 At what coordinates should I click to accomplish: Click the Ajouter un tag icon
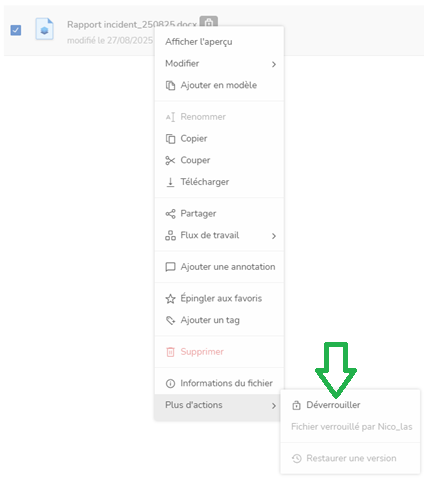170,321
